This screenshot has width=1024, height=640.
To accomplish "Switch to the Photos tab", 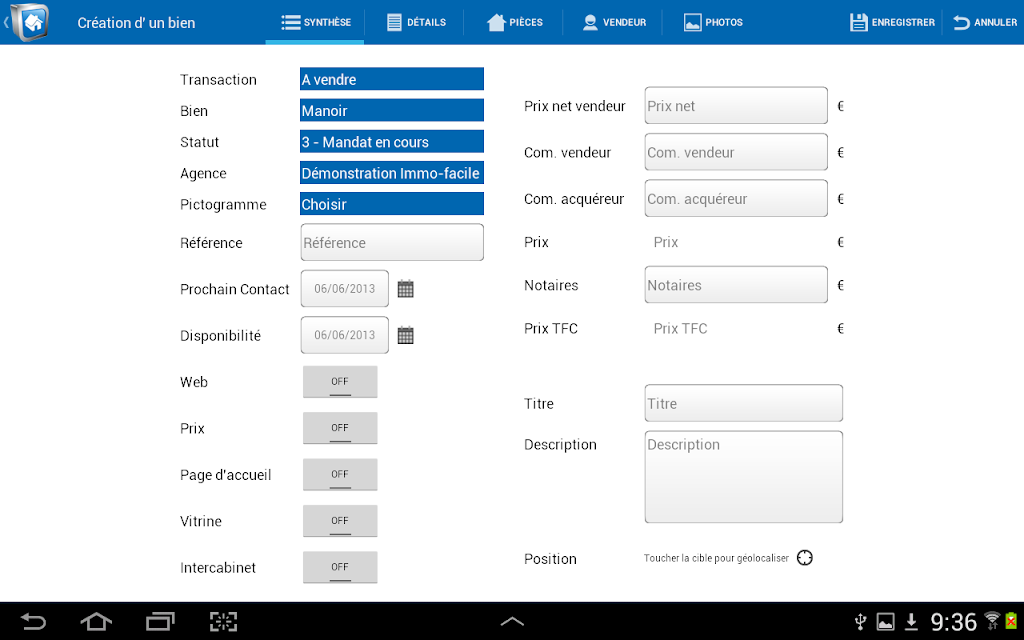I will (x=713, y=22).
